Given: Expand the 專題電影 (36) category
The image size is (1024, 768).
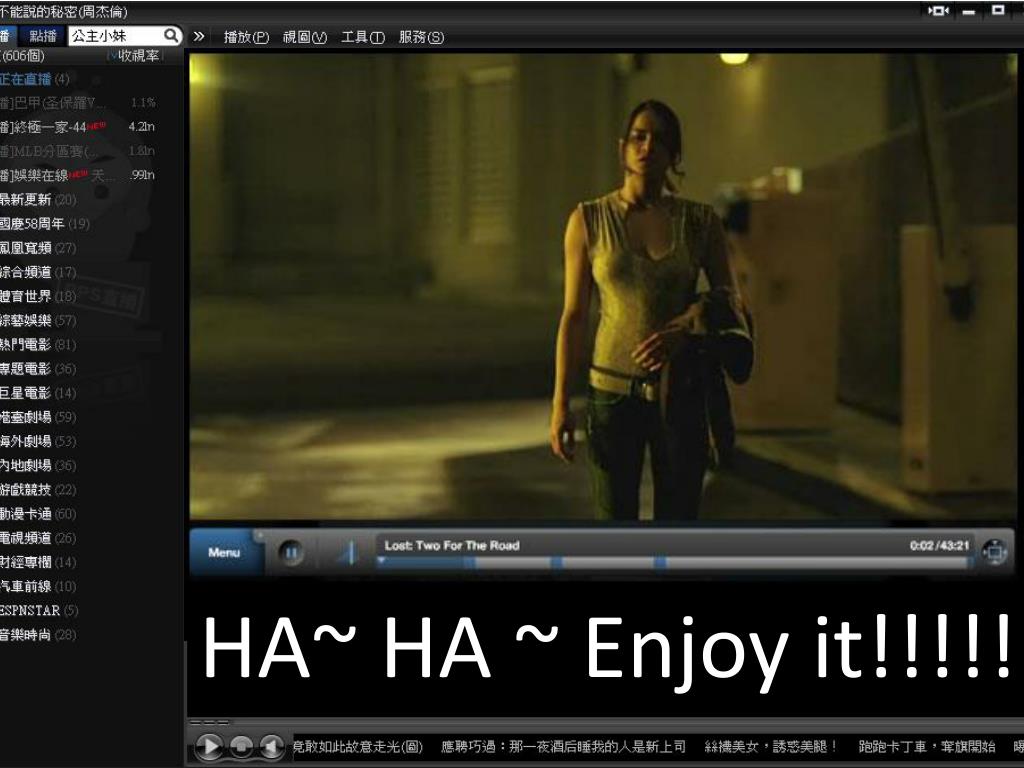Looking at the screenshot, I should click(38, 368).
